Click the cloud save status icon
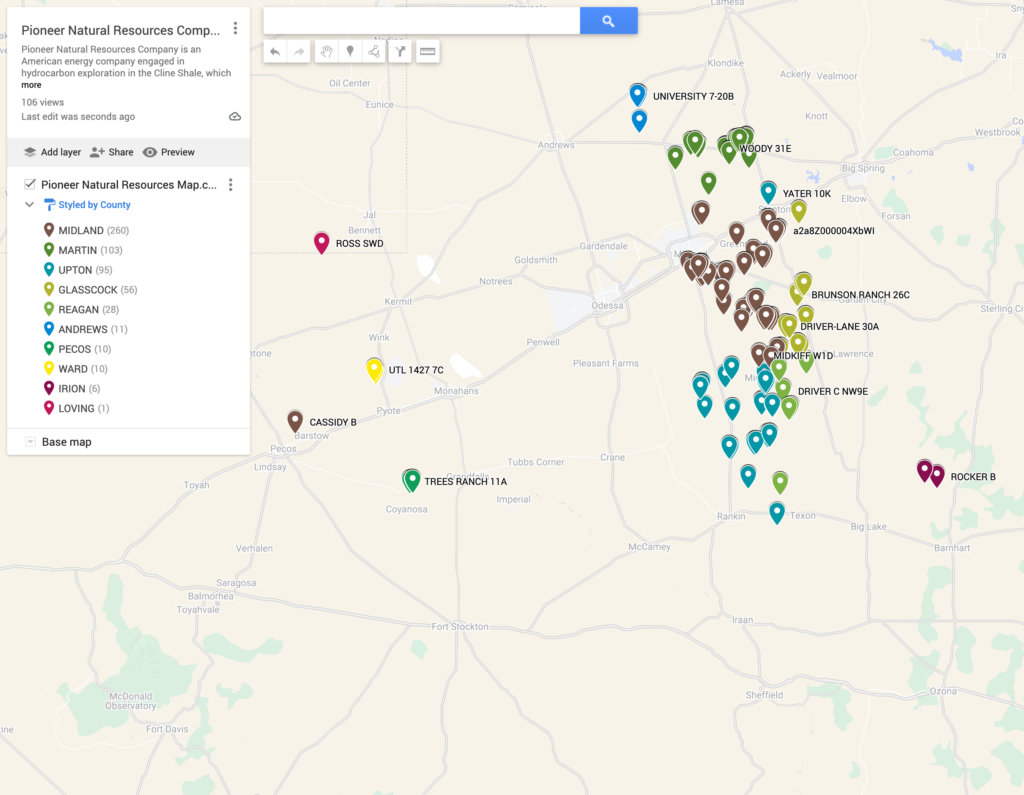The image size is (1024, 795). tap(235, 117)
